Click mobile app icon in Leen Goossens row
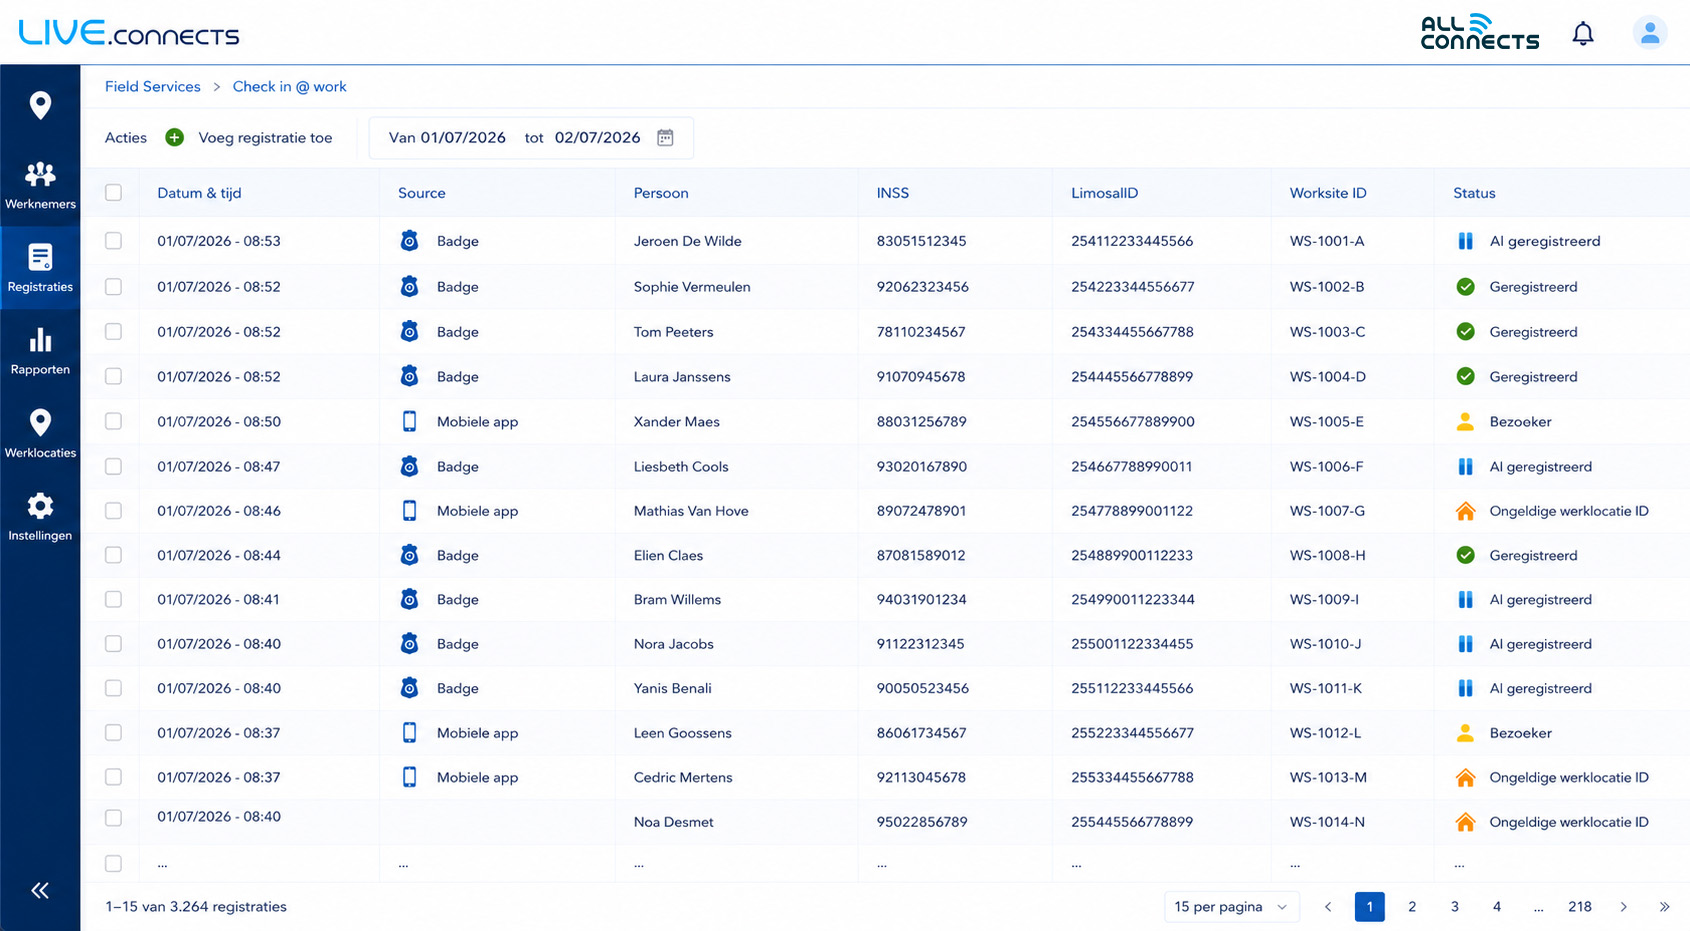Screen dimensions: 1690x931 tap(409, 733)
